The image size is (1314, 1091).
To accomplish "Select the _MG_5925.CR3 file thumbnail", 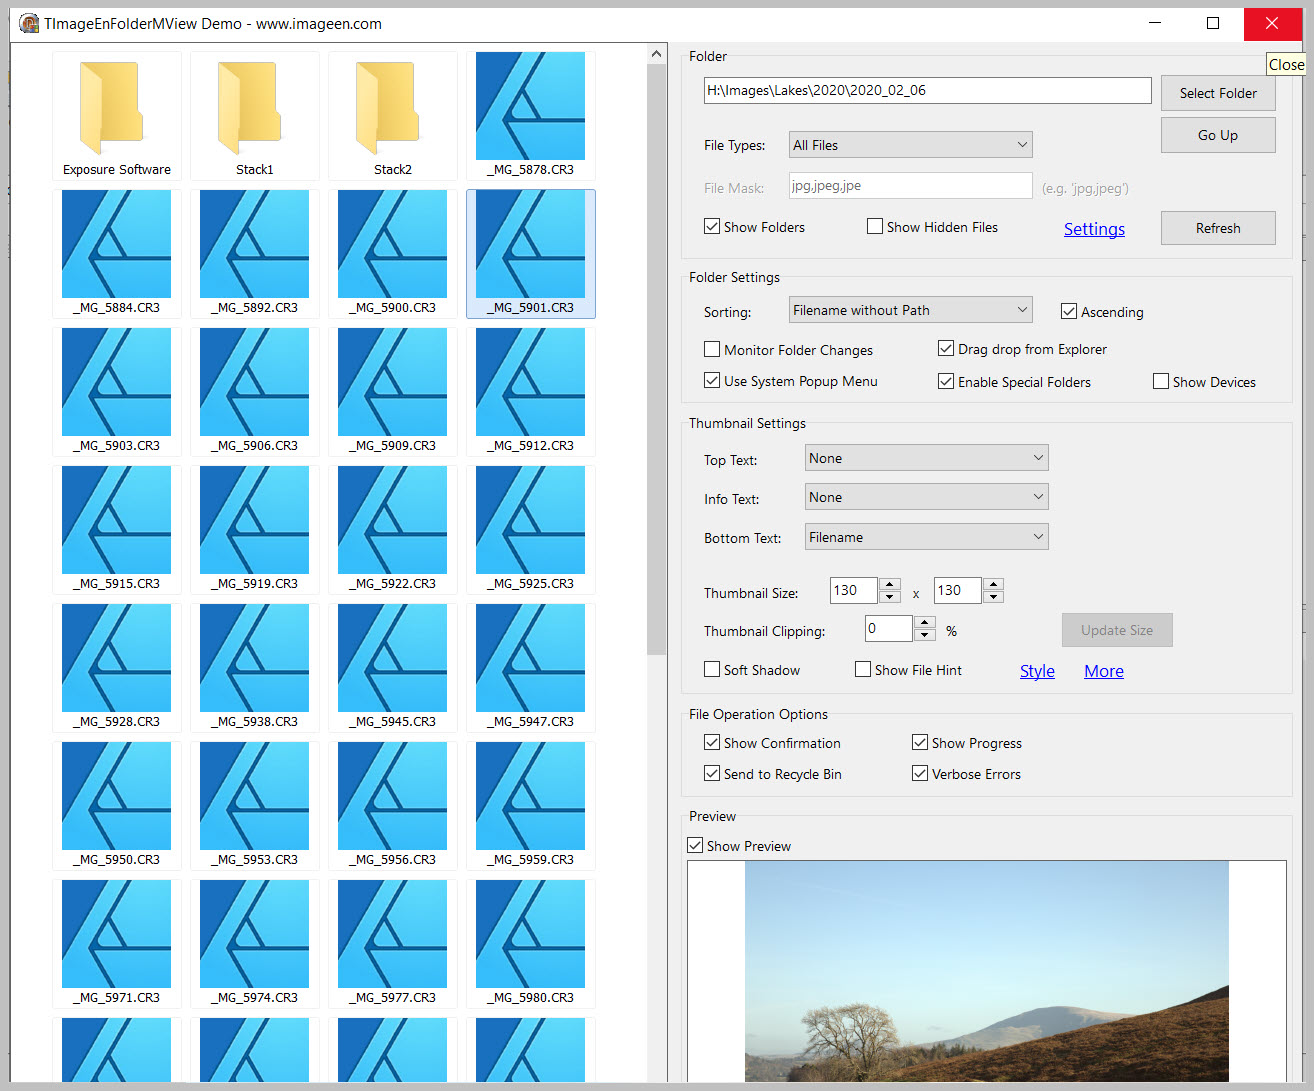I will coord(531,530).
